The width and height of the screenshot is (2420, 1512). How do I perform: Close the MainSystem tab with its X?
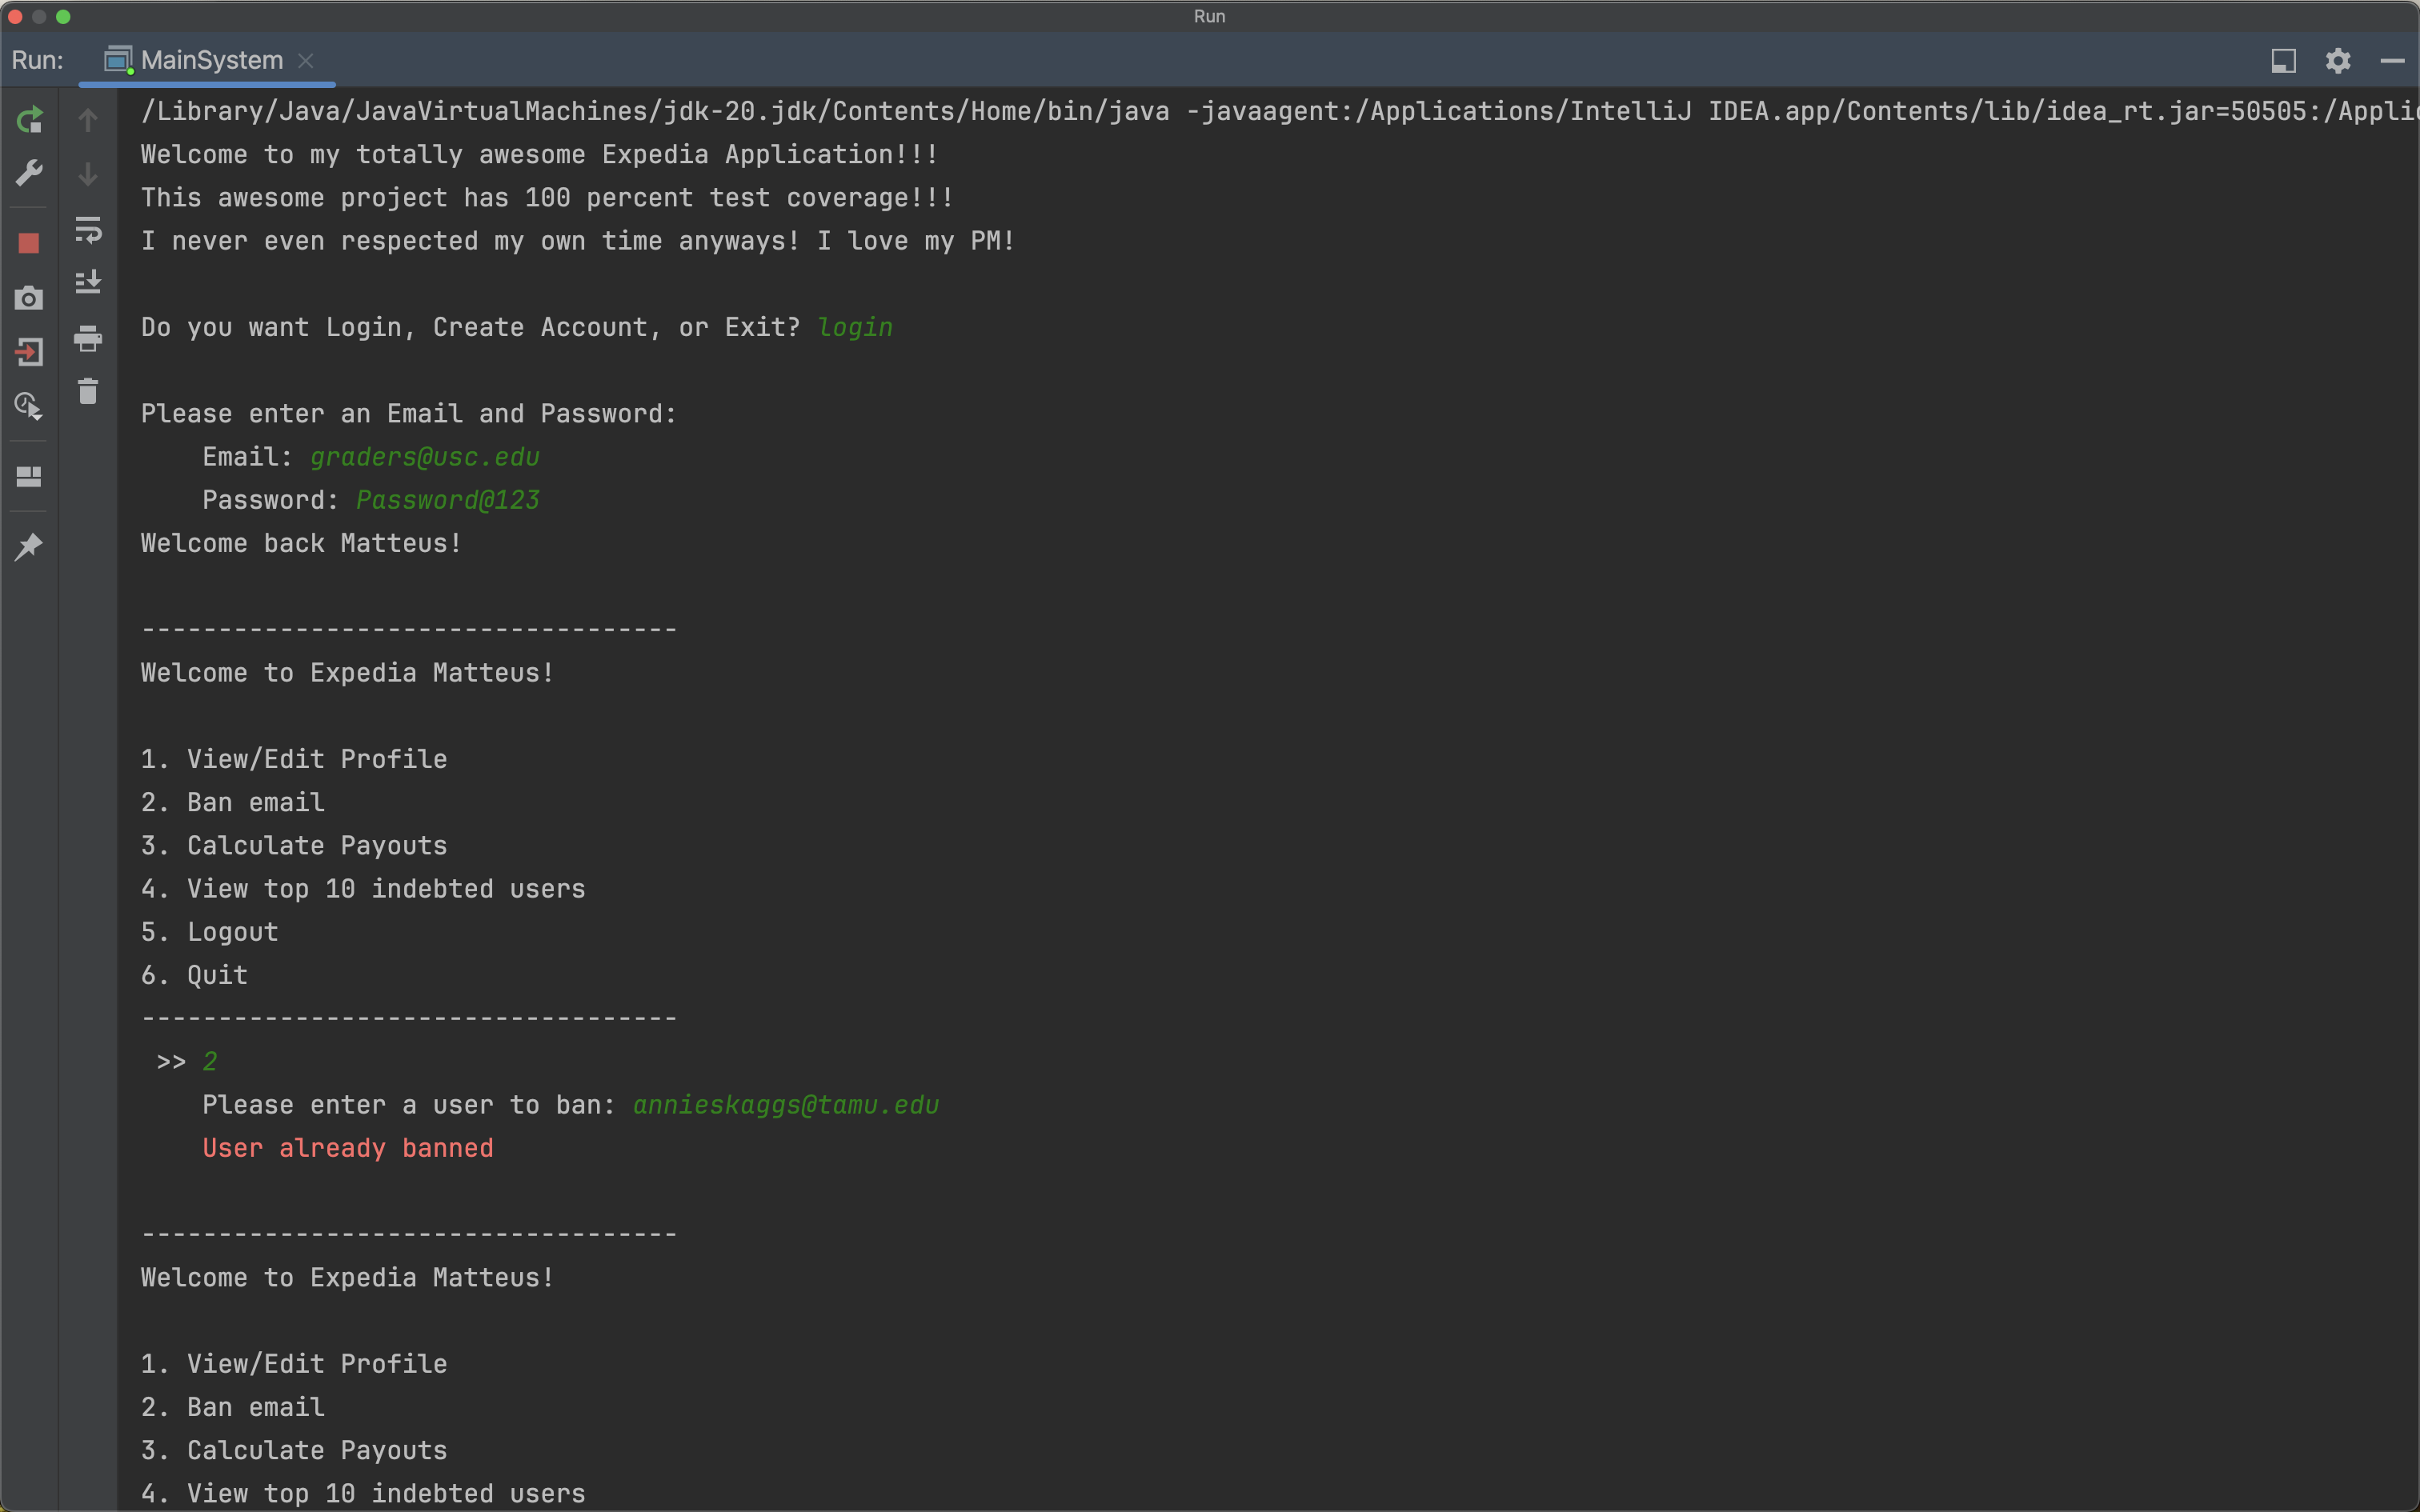pyautogui.click(x=306, y=61)
